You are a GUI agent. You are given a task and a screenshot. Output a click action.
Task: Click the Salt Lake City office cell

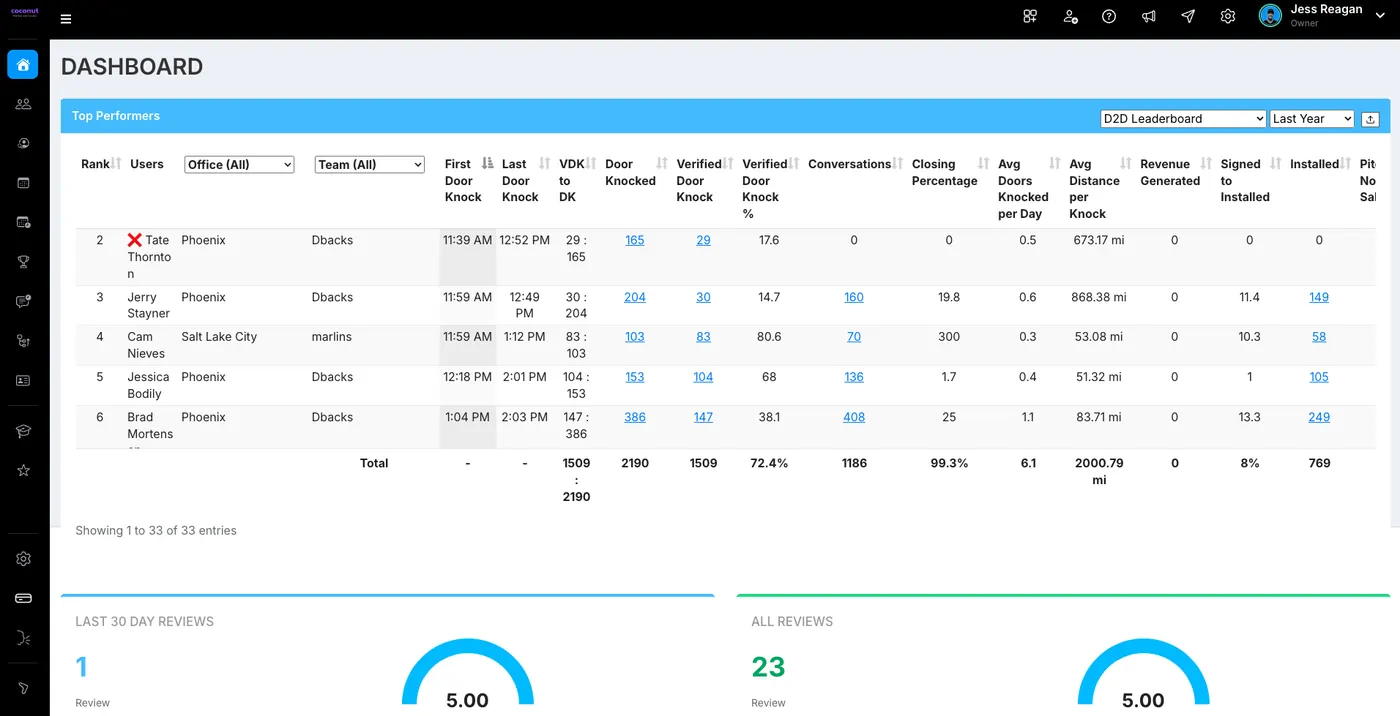[219, 337]
